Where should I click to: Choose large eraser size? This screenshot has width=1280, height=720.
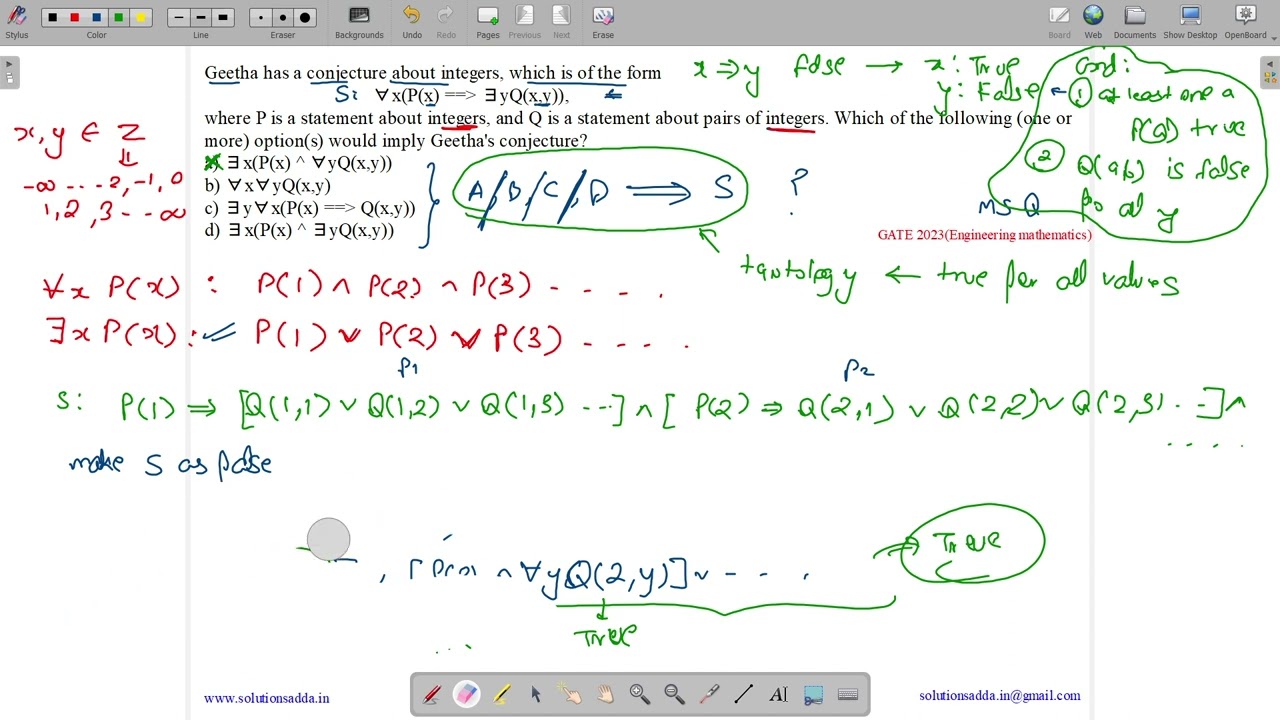point(305,17)
